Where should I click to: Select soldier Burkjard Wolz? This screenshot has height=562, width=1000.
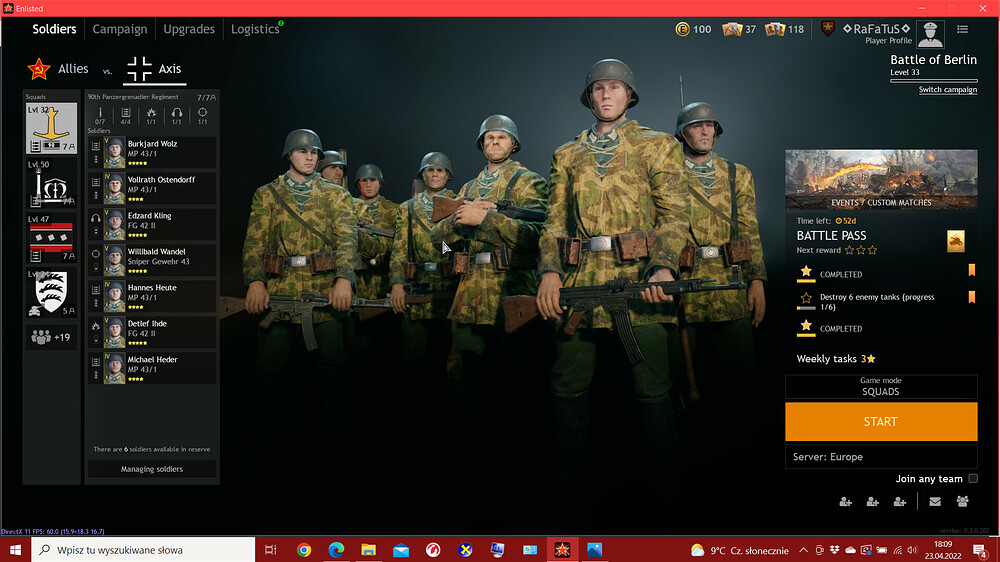tap(152, 152)
